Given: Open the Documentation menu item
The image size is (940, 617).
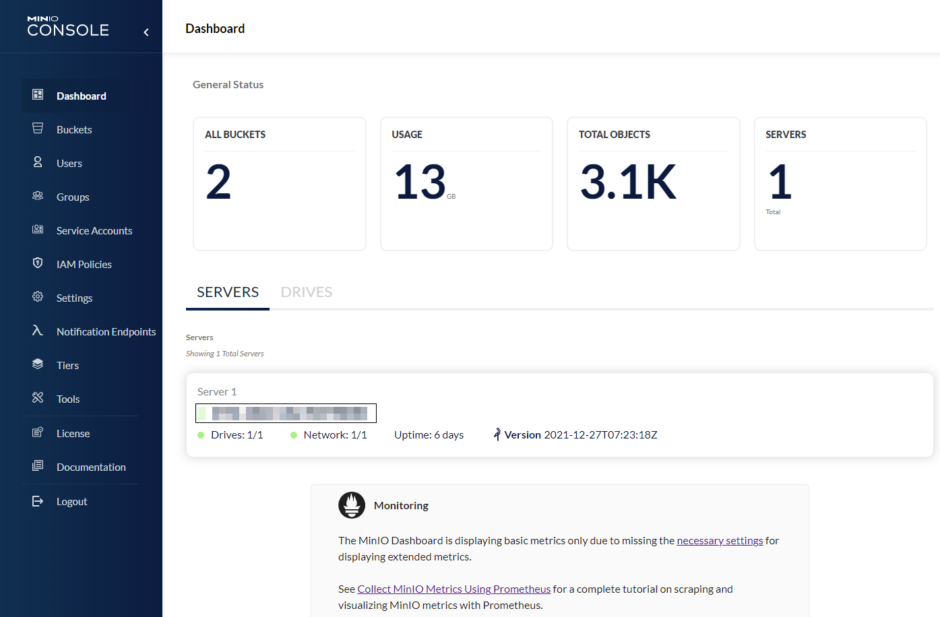Looking at the screenshot, I should click(x=90, y=467).
